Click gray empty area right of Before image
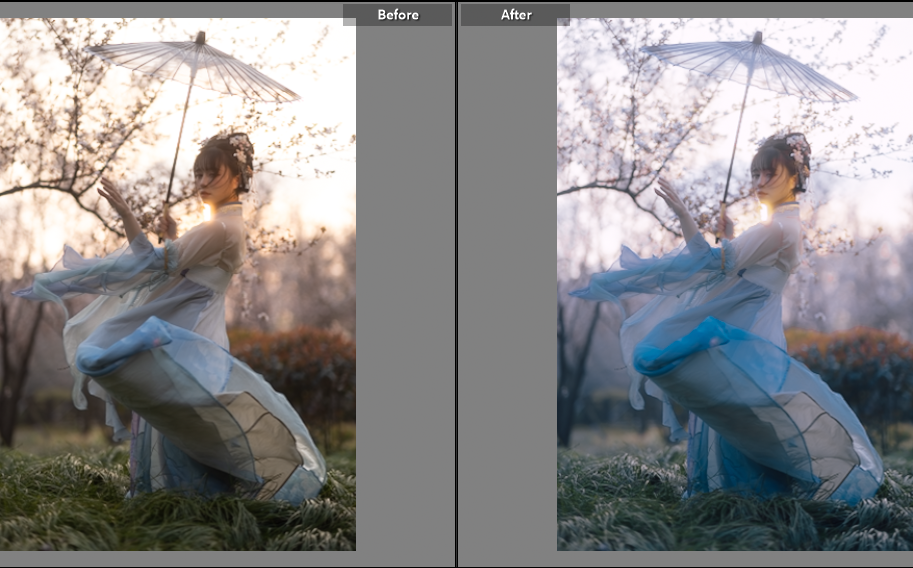913x568 pixels. tap(404, 300)
